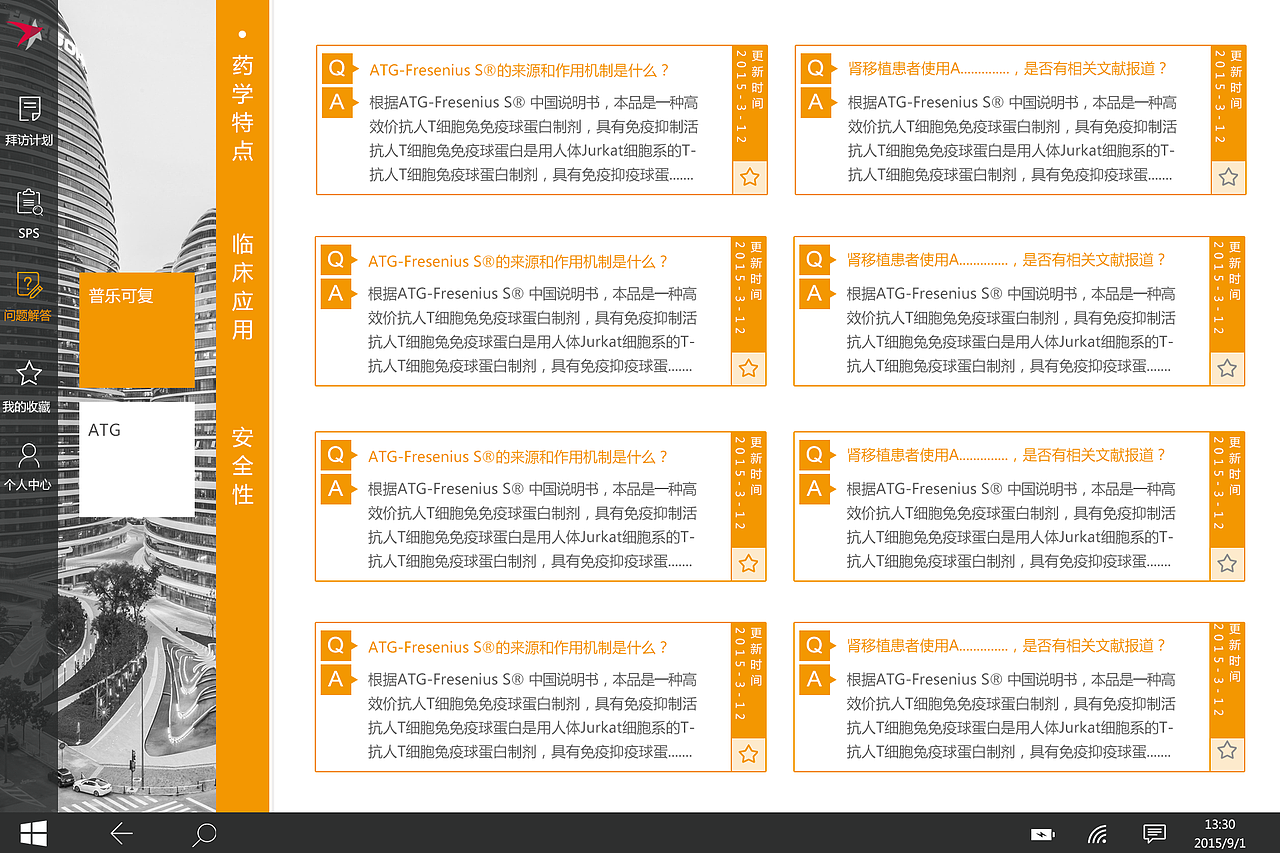Select the 问题解答 Q&A section
The image size is (1280, 853).
click(x=28, y=297)
